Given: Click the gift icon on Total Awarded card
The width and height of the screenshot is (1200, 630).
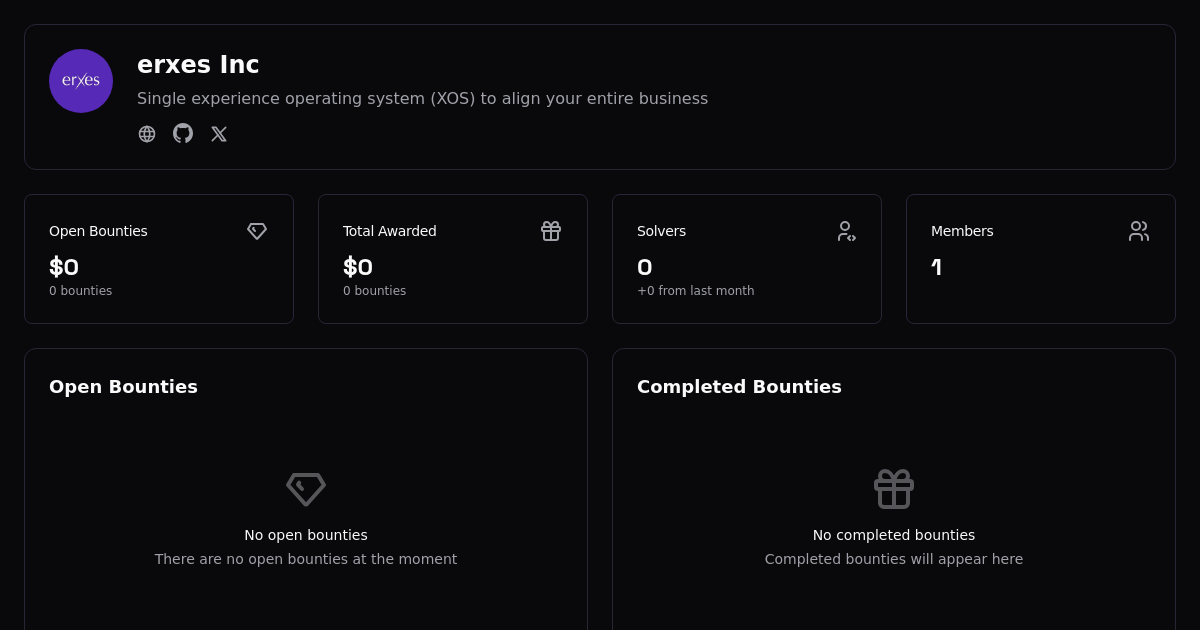Looking at the screenshot, I should pos(551,231).
